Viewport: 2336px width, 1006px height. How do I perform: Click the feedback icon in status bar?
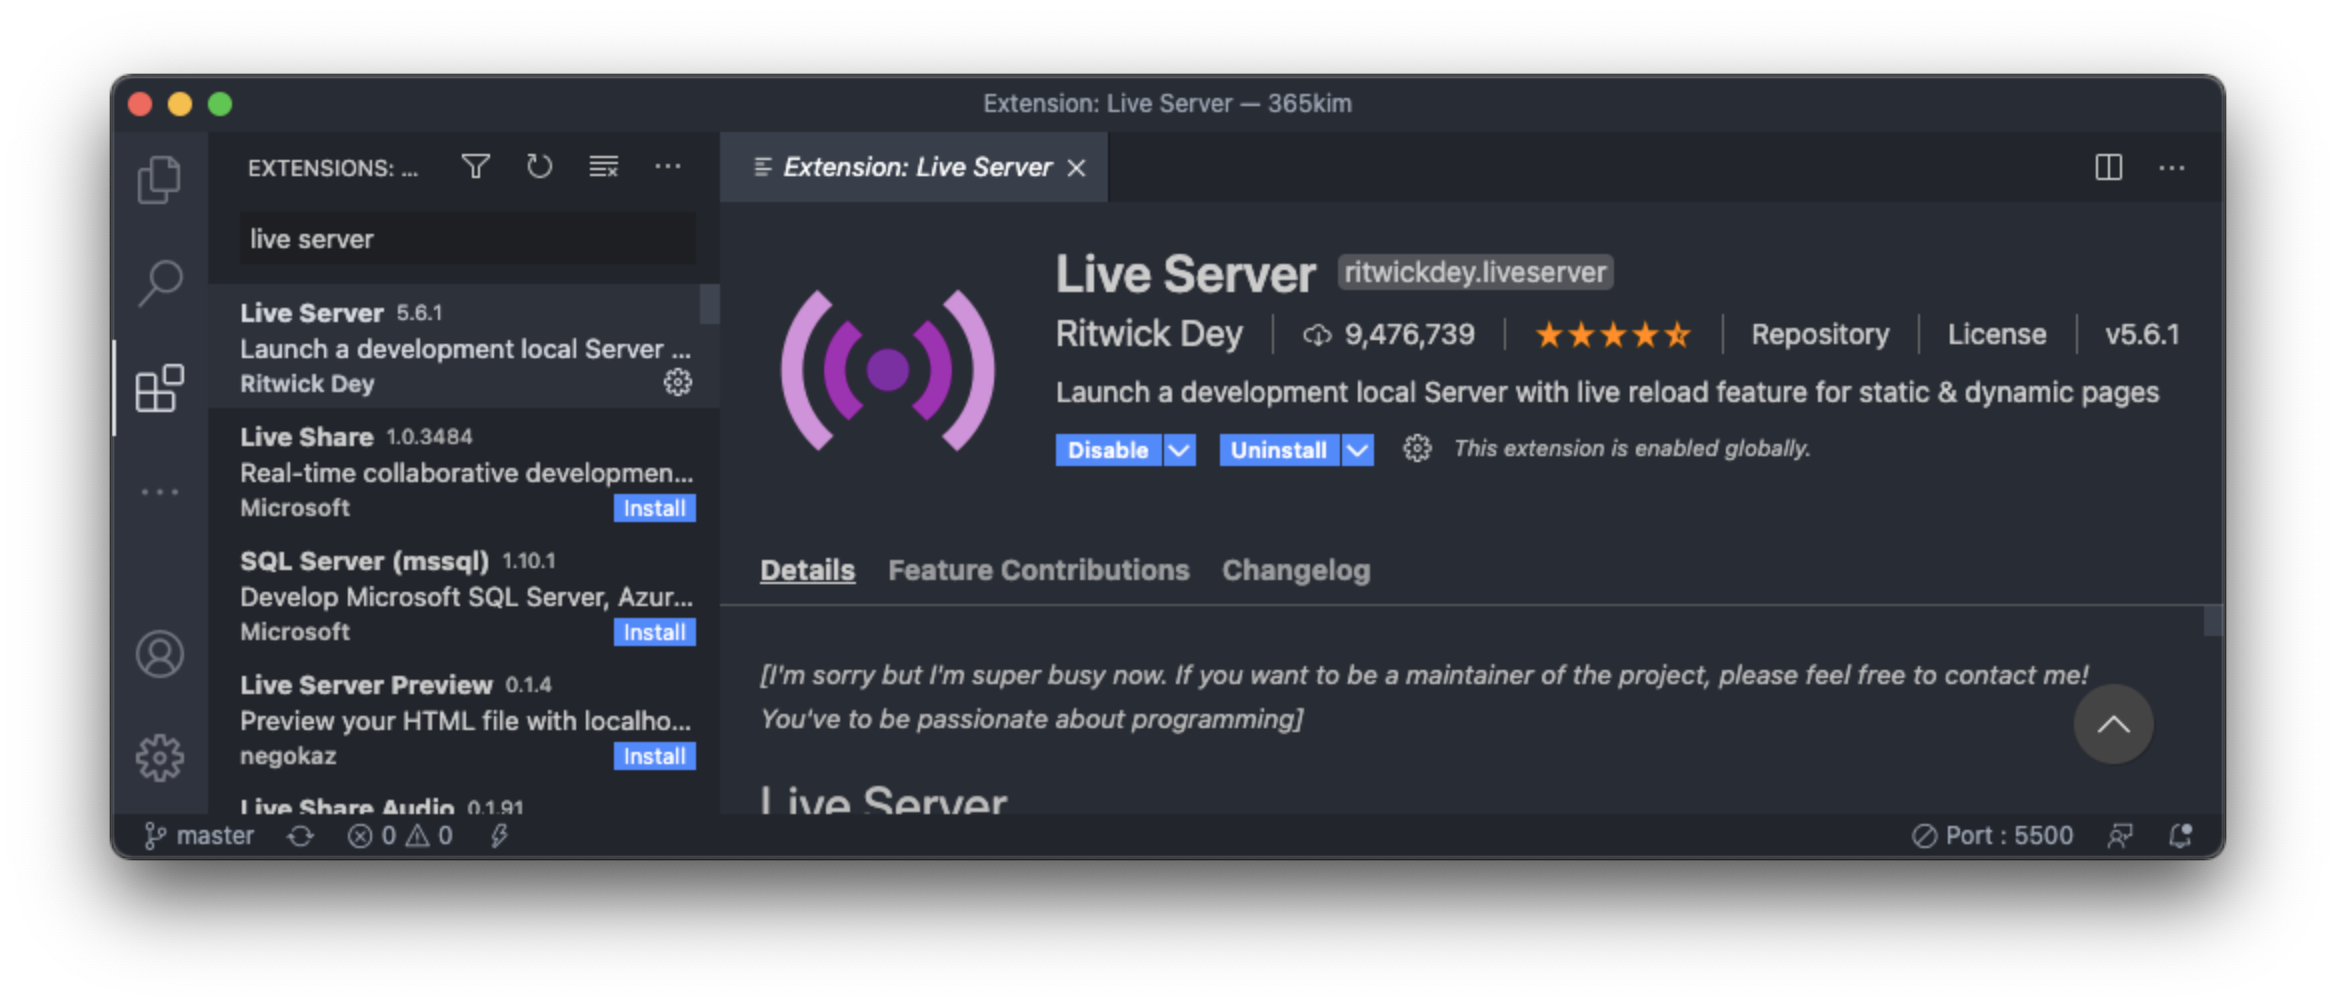tap(2120, 835)
